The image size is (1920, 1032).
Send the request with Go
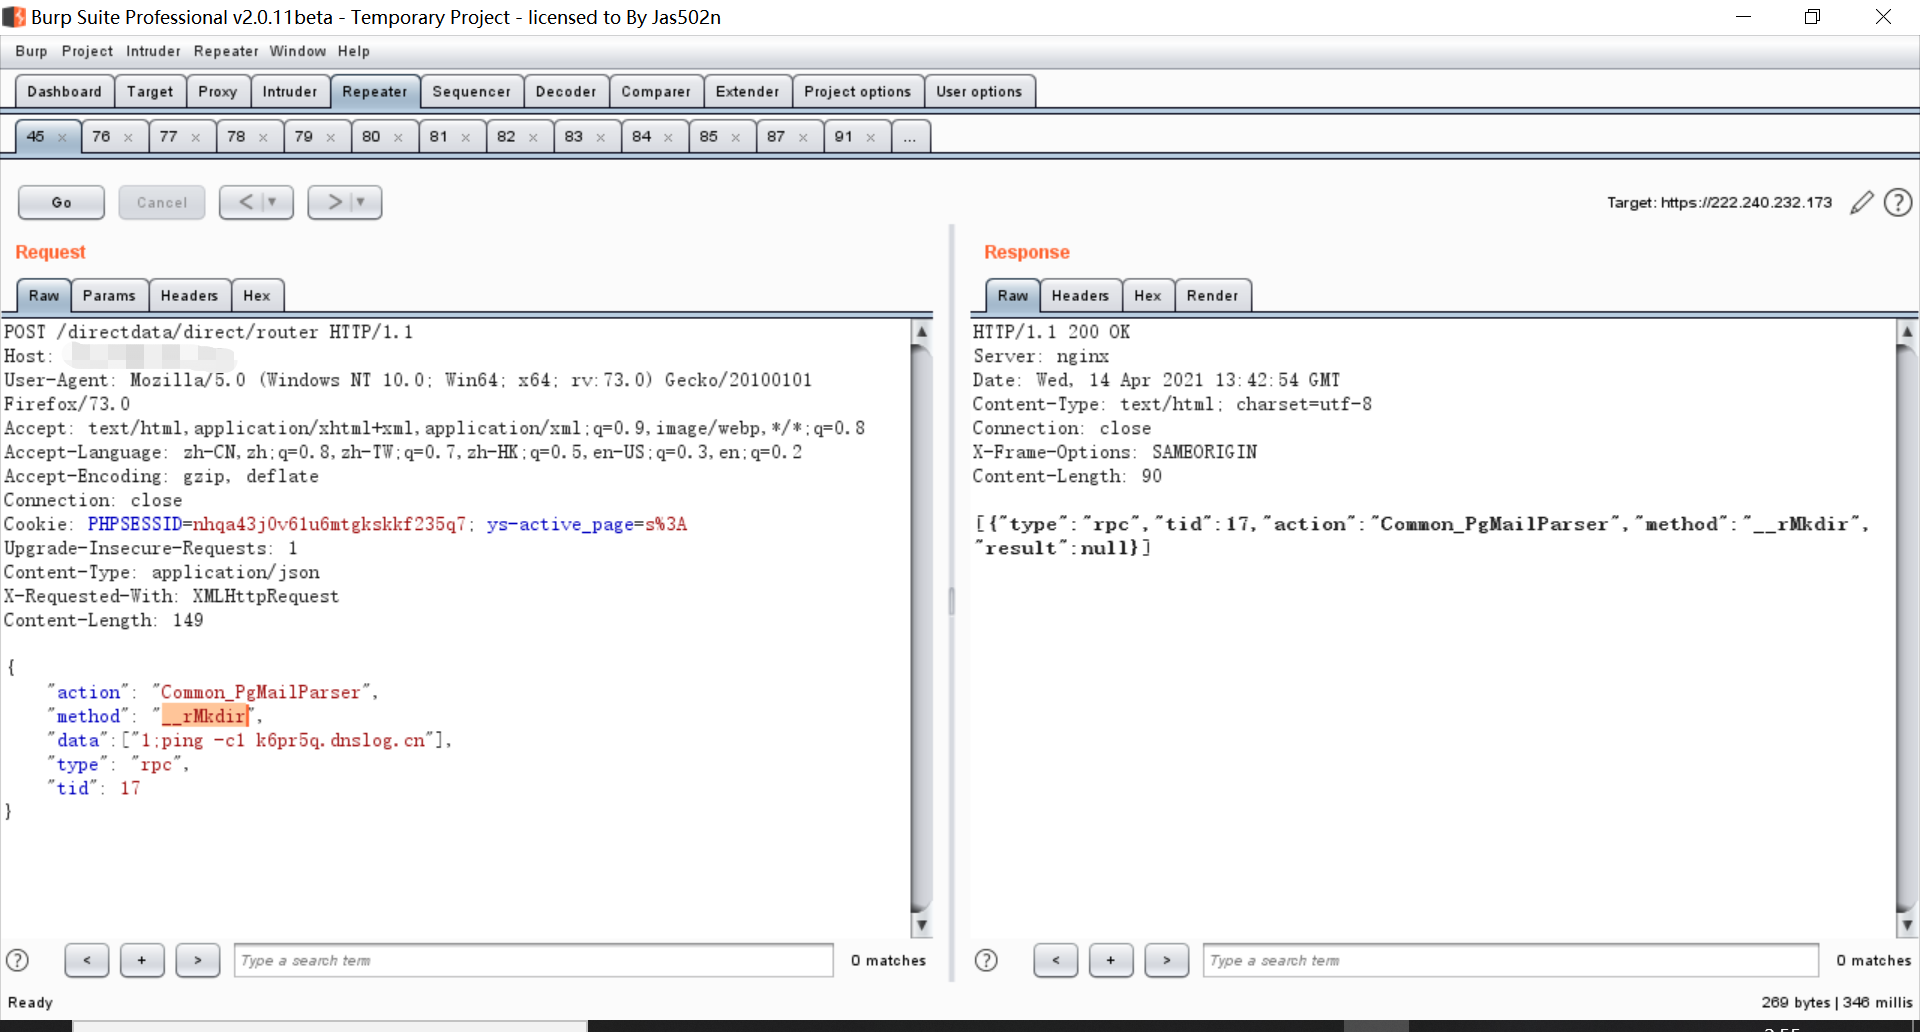pos(61,202)
